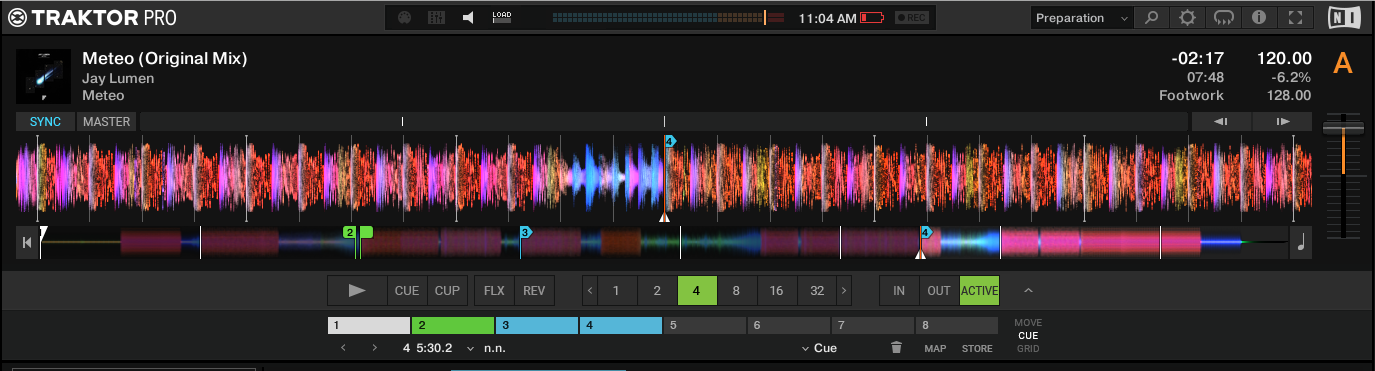
Task: Click the track title Meteo (Original Mix)
Action: tap(165, 58)
